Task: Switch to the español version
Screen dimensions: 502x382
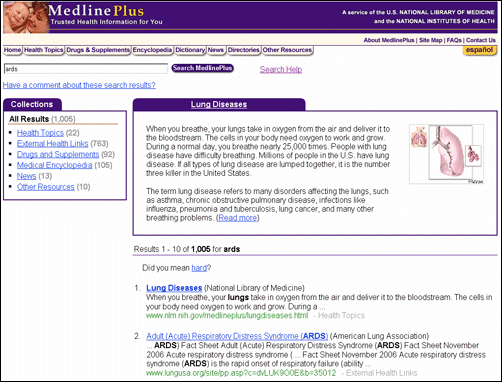Action: [479, 50]
